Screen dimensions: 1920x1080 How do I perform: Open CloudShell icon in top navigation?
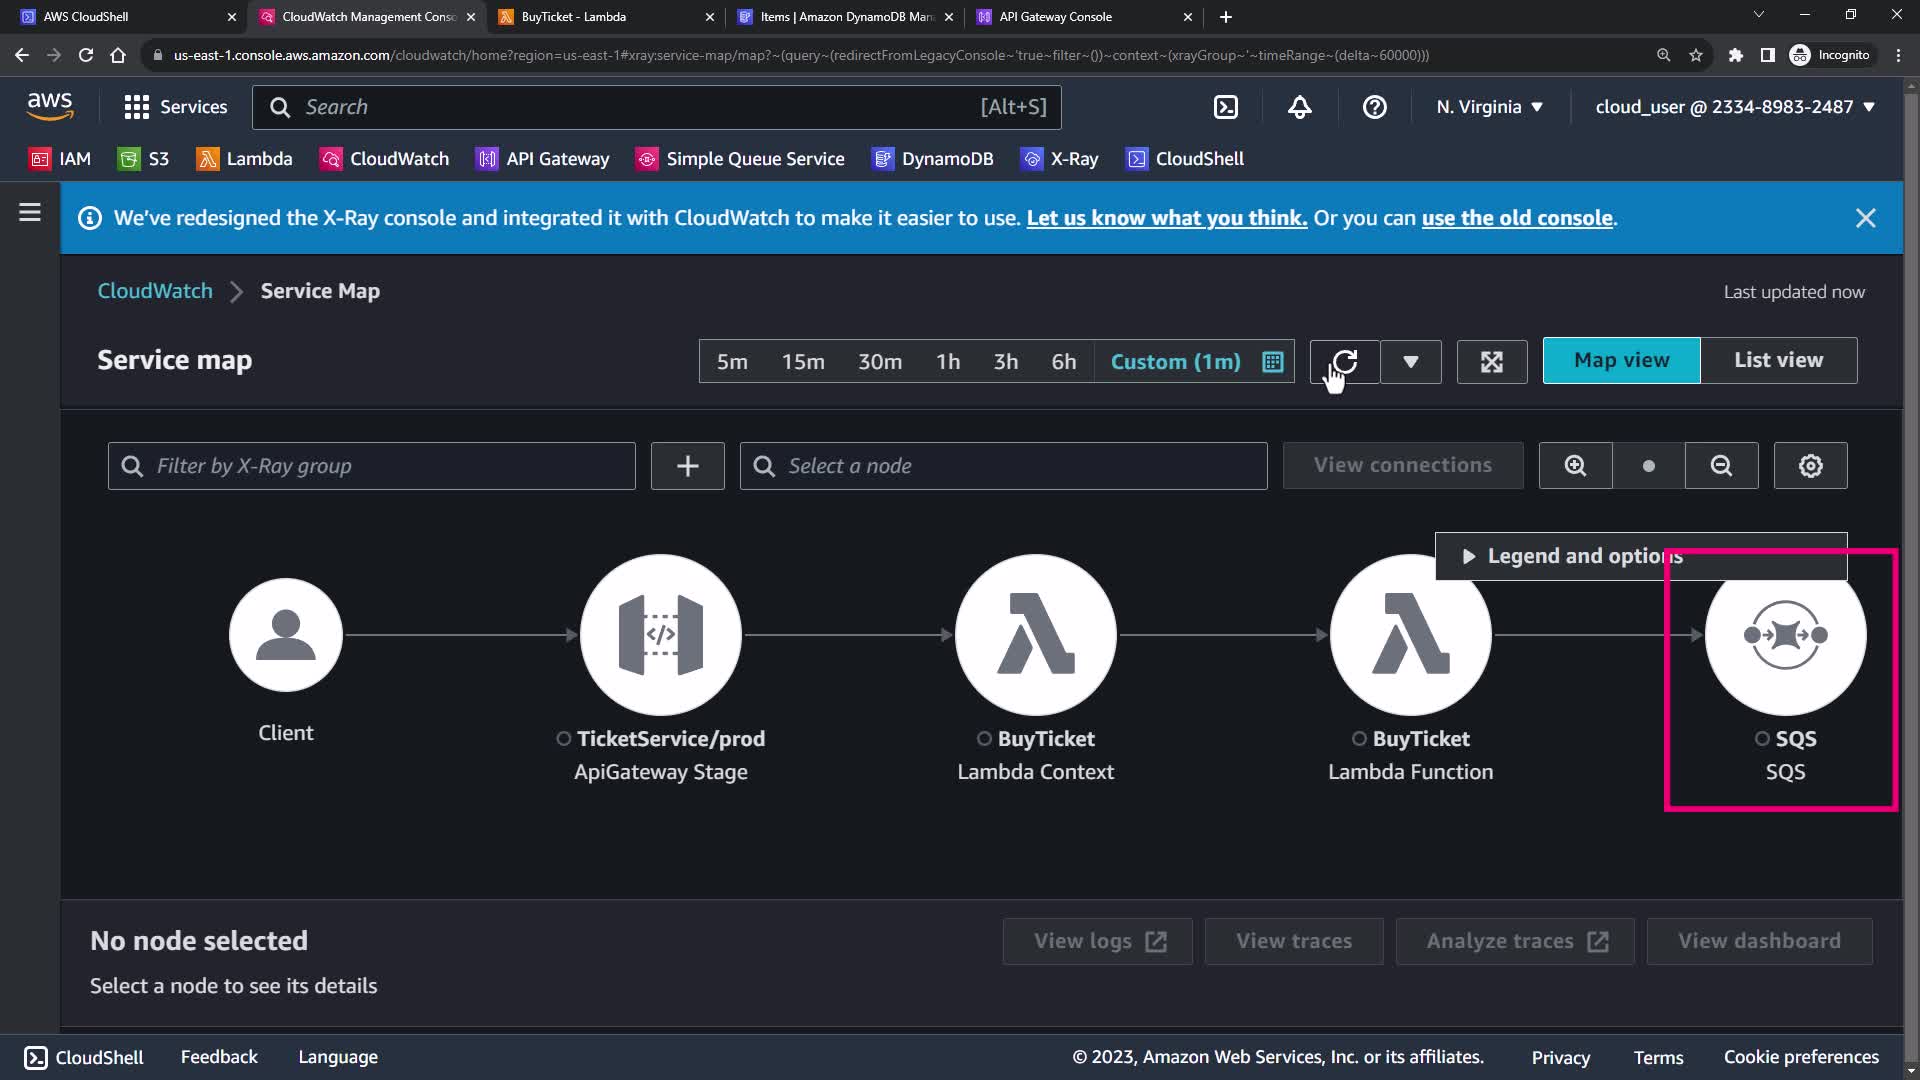click(x=1225, y=107)
